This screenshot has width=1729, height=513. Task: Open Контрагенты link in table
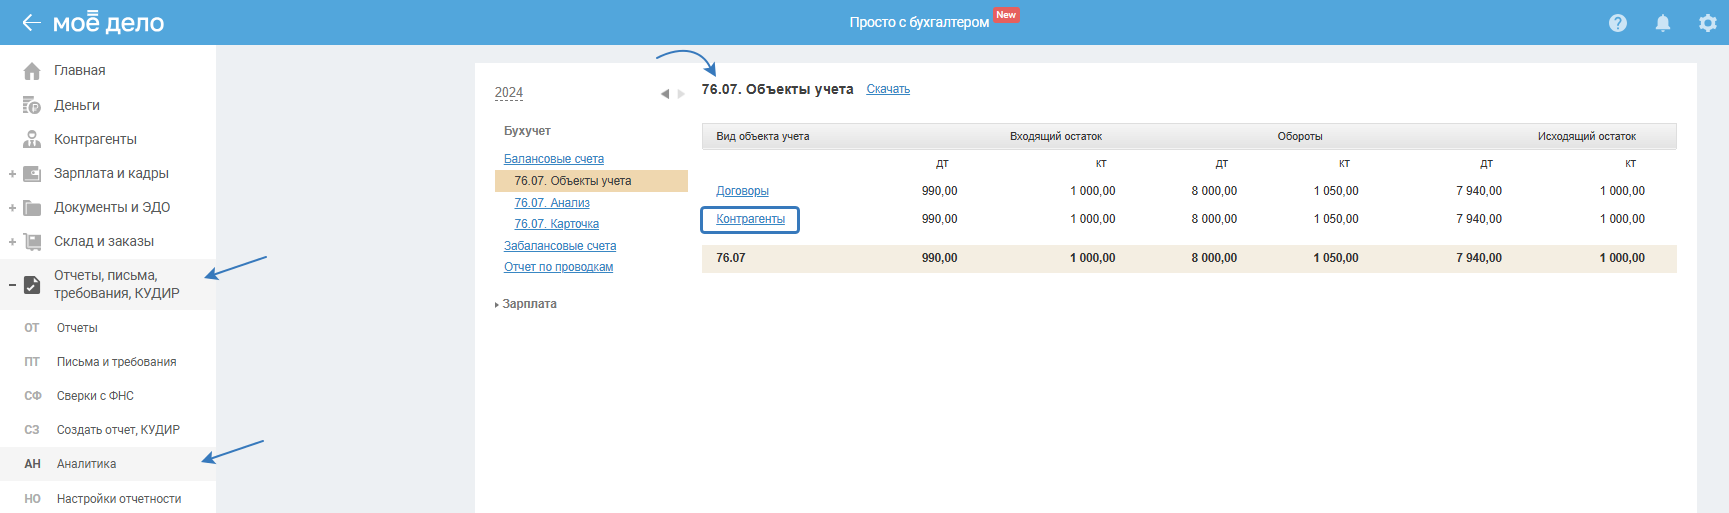pos(751,219)
